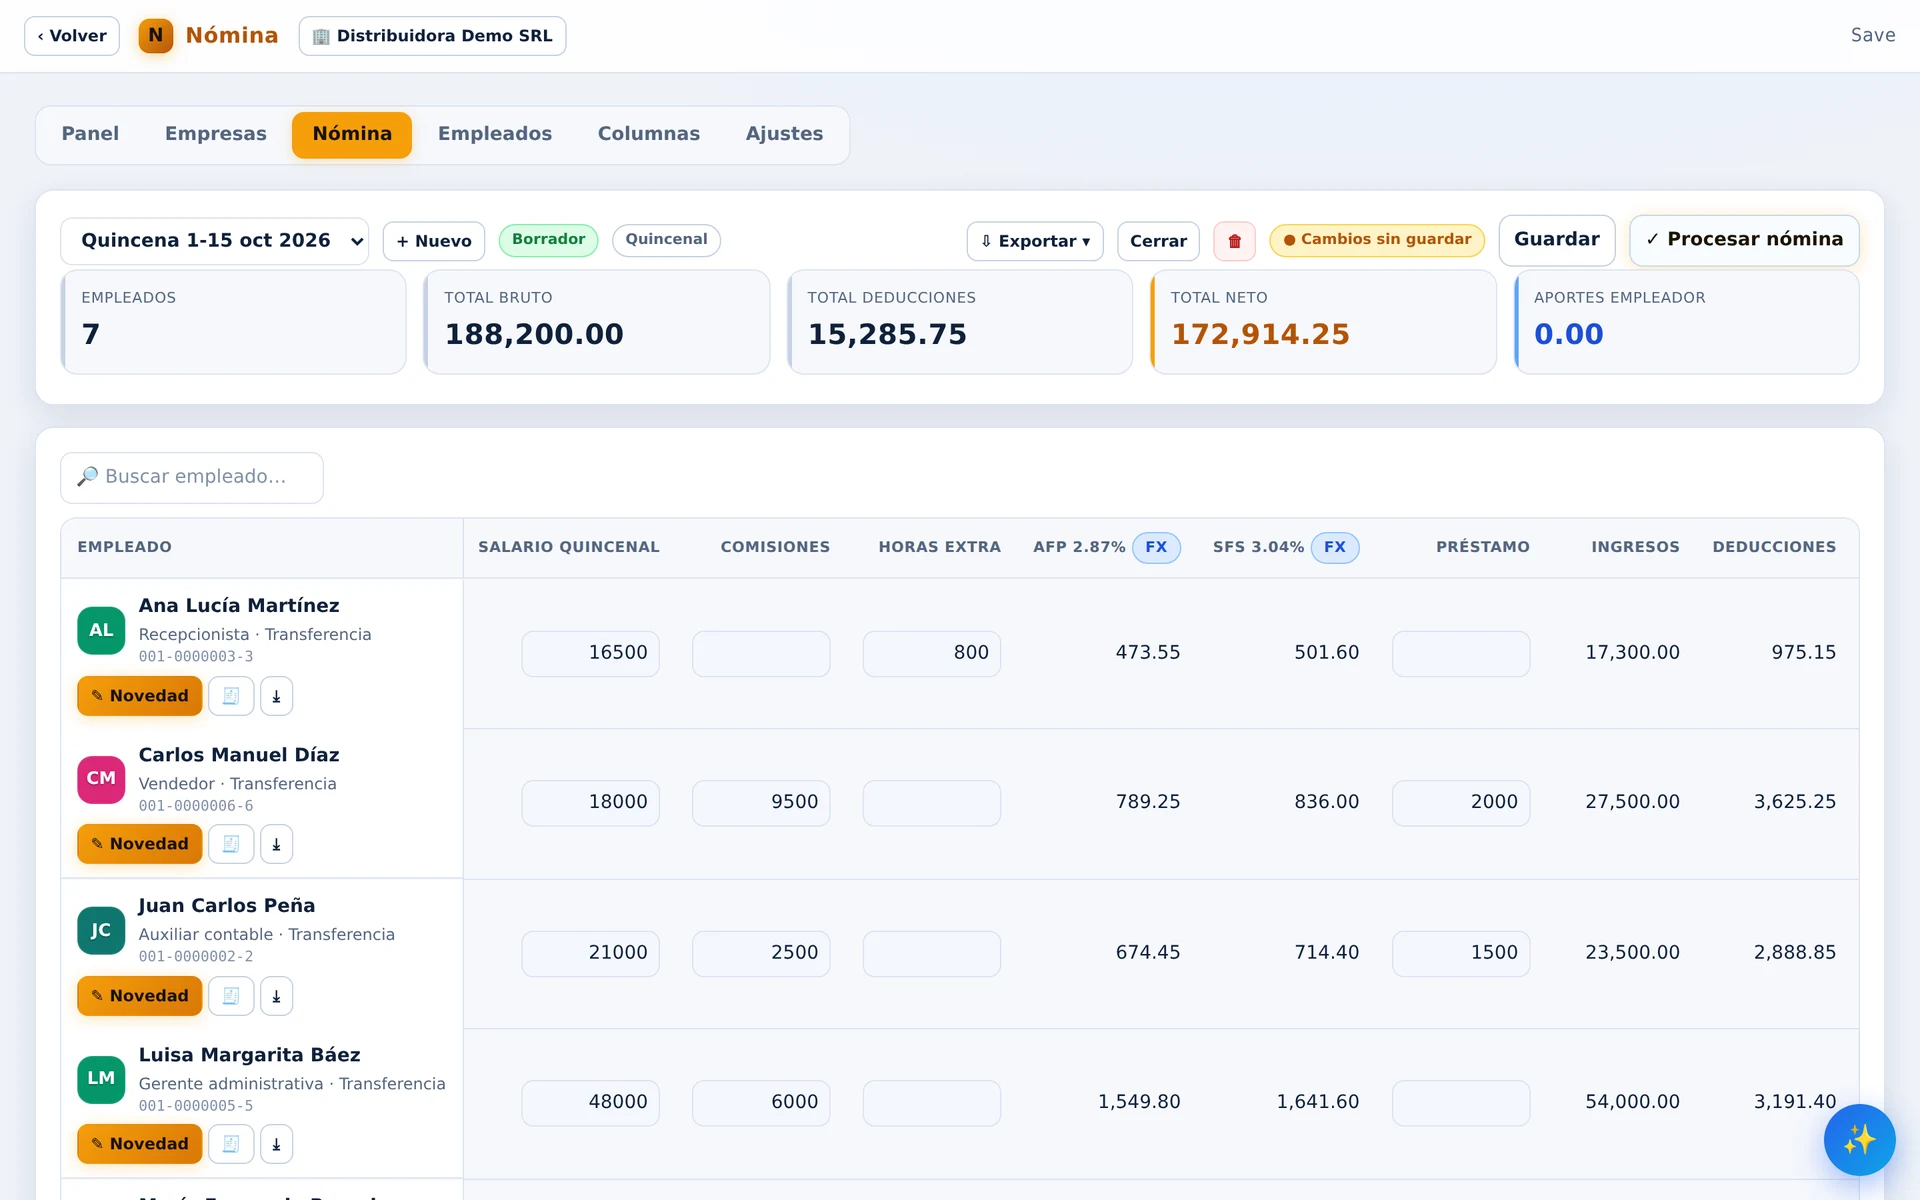The height and width of the screenshot is (1200, 1920).
Task: Go to the Columnas tab
Action: pos(649,134)
